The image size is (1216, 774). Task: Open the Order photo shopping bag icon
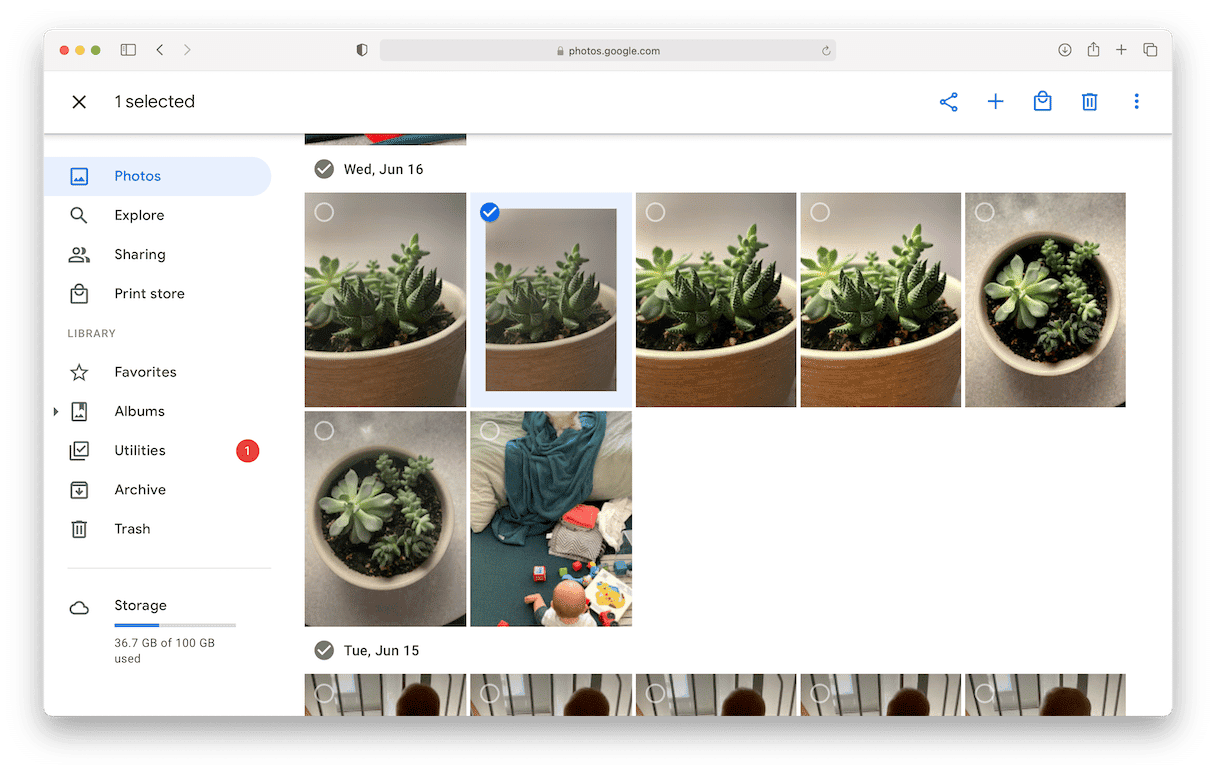(x=1042, y=102)
